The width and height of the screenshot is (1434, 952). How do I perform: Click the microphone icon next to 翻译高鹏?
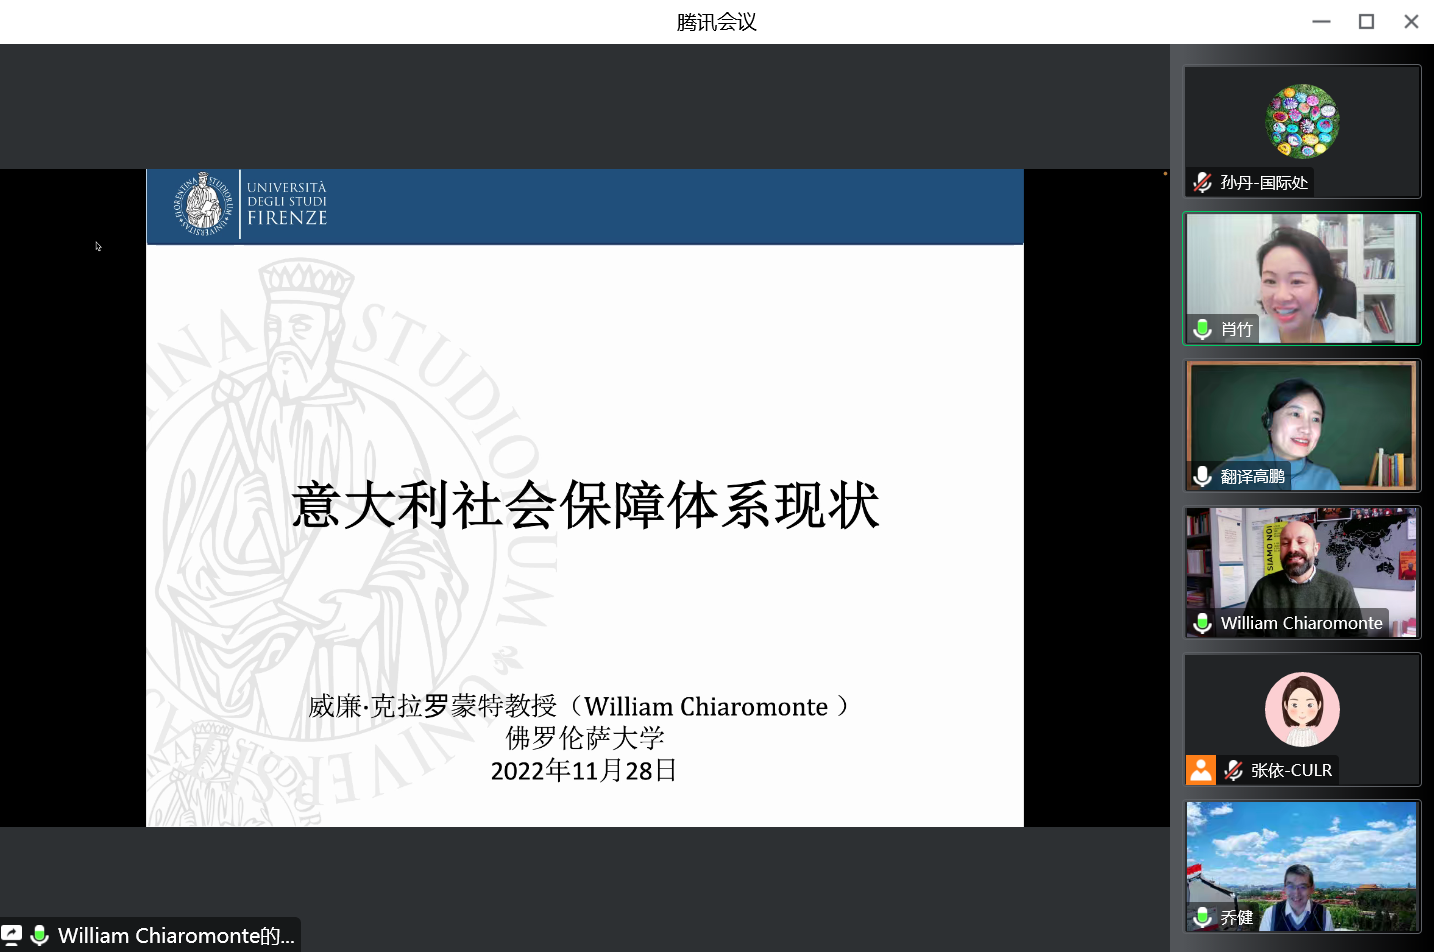[x=1203, y=476]
